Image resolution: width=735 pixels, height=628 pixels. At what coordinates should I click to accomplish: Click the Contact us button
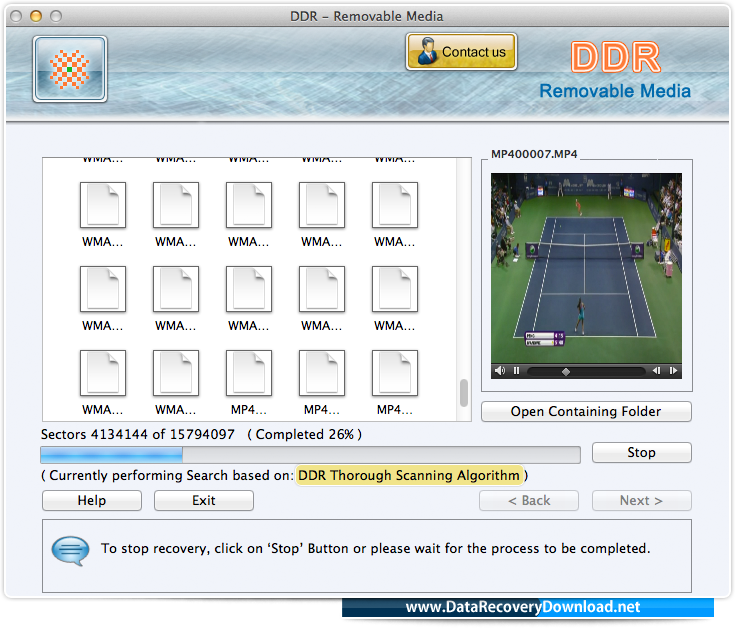click(461, 52)
